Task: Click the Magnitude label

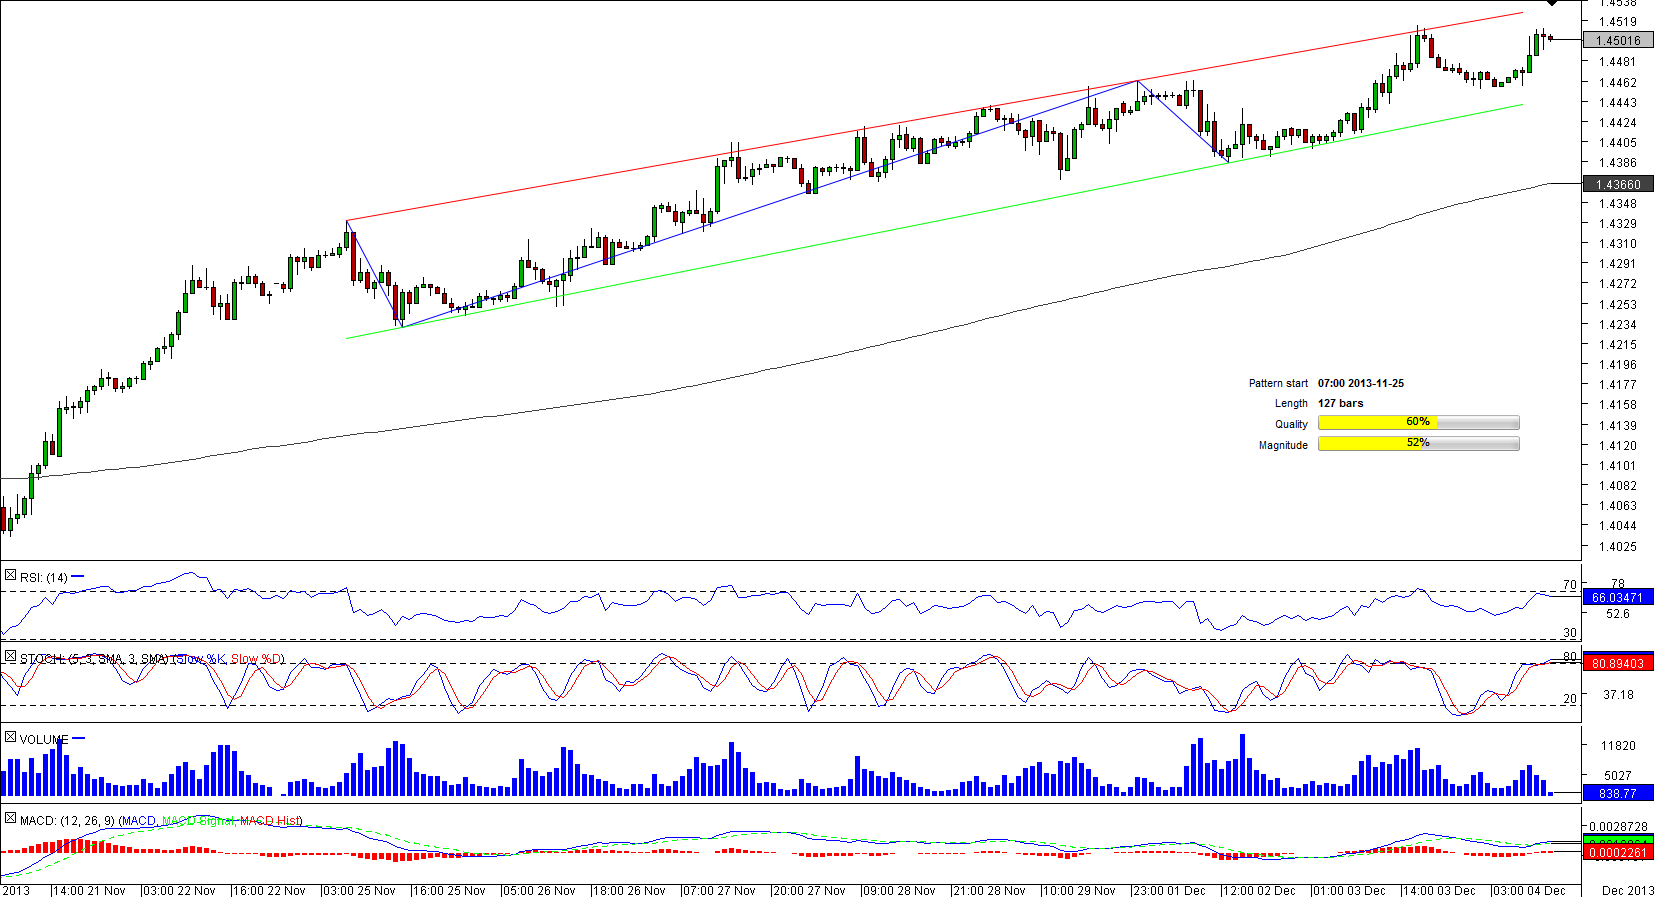Action: (x=1283, y=446)
